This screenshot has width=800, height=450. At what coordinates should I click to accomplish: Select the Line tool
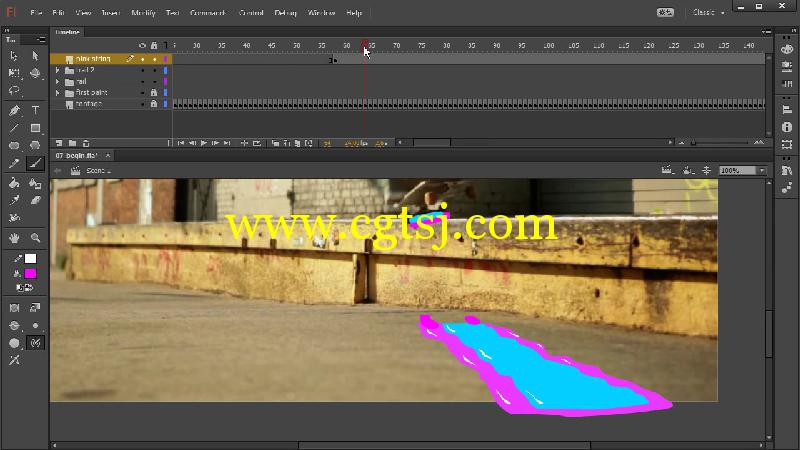click(14, 128)
